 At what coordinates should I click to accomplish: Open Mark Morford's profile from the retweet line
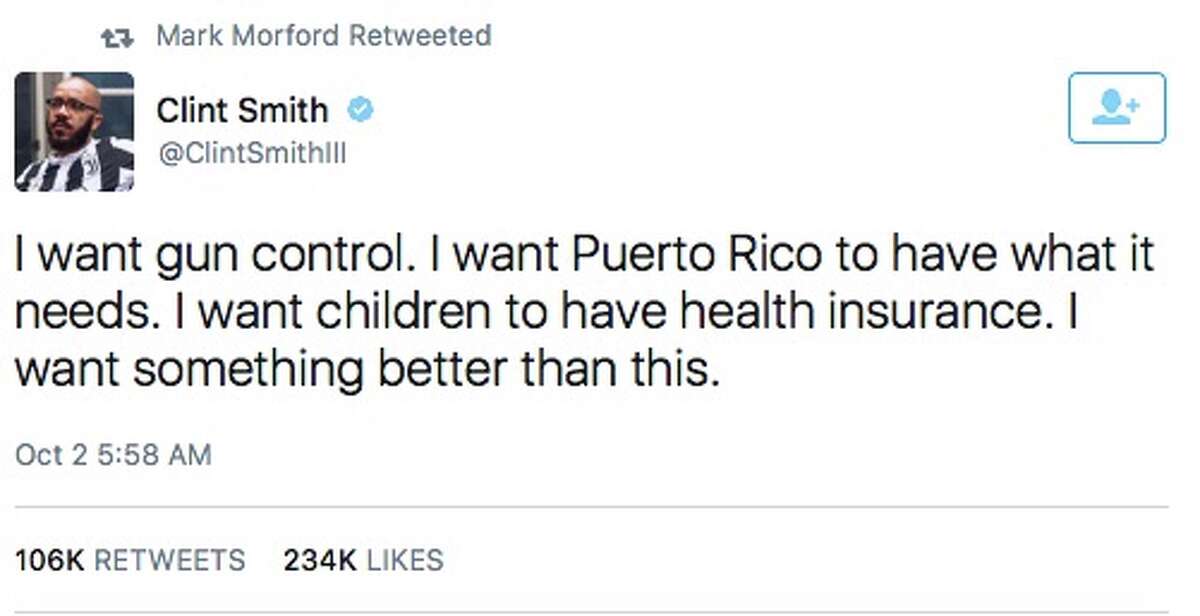click(247, 37)
